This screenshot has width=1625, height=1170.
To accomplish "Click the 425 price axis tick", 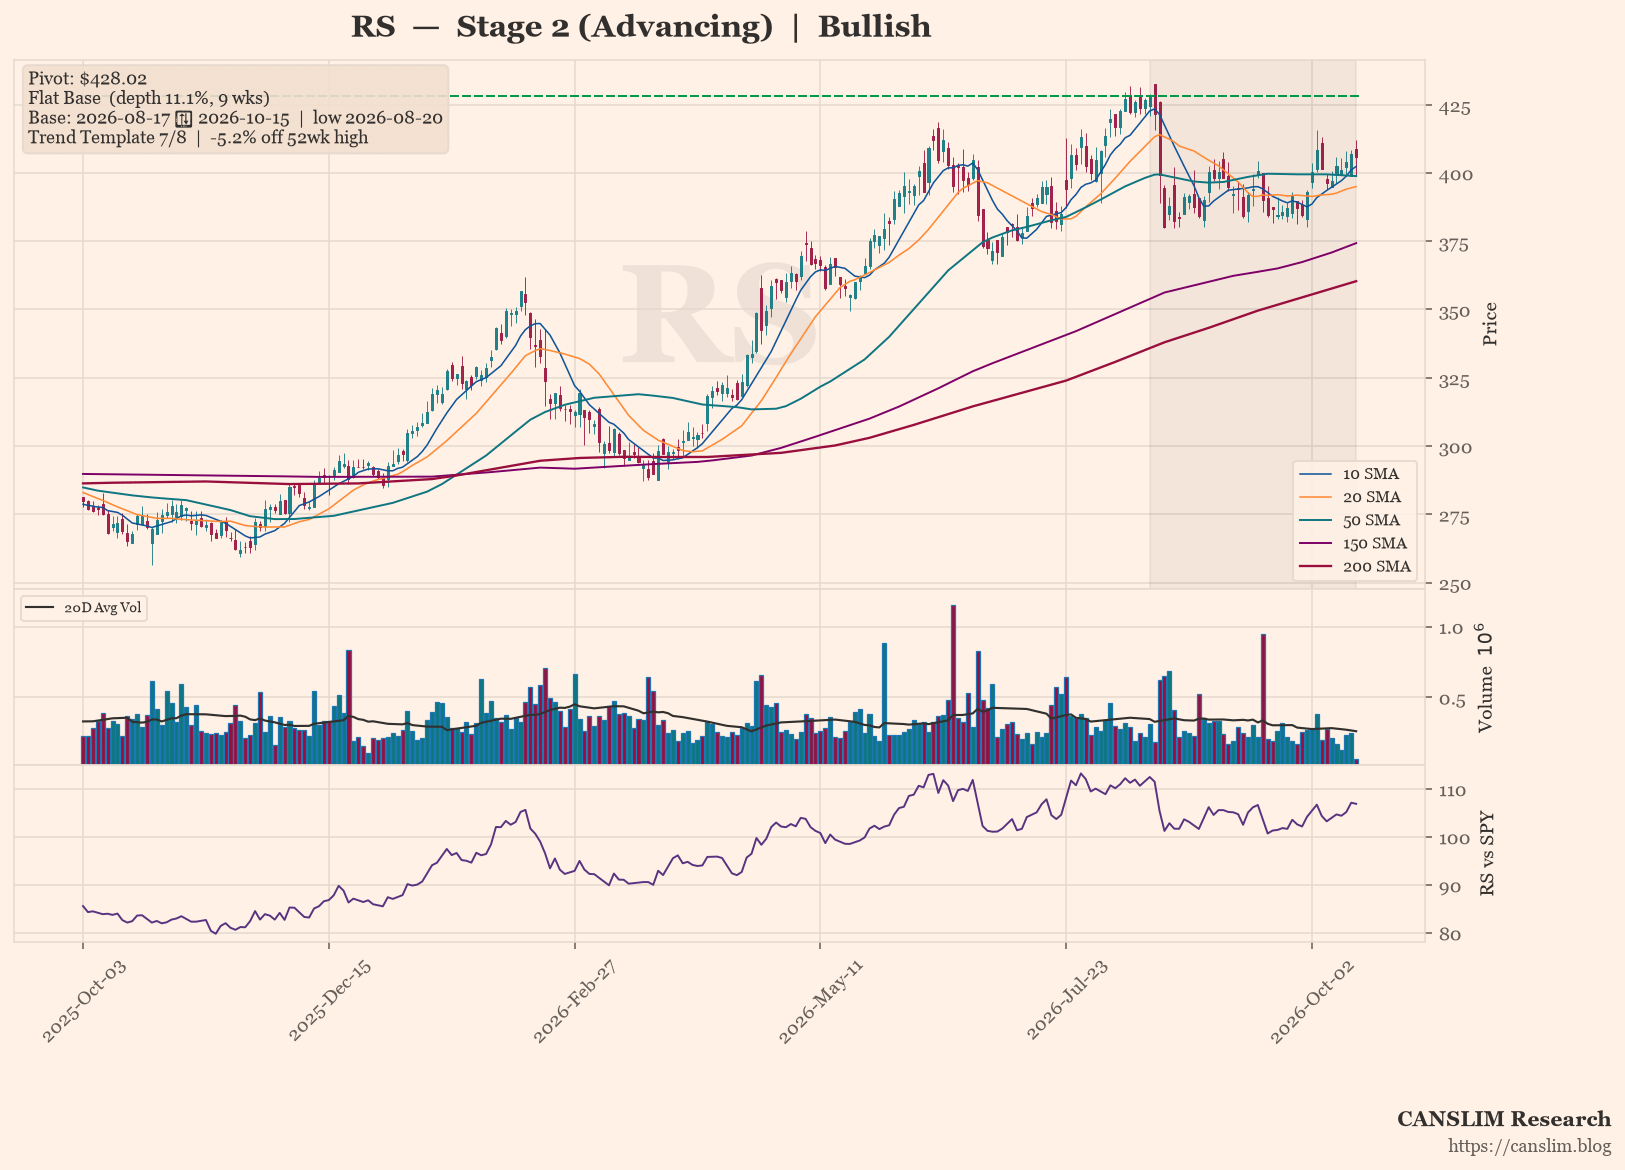I will pyautogui.click(x=1454, y=107).
